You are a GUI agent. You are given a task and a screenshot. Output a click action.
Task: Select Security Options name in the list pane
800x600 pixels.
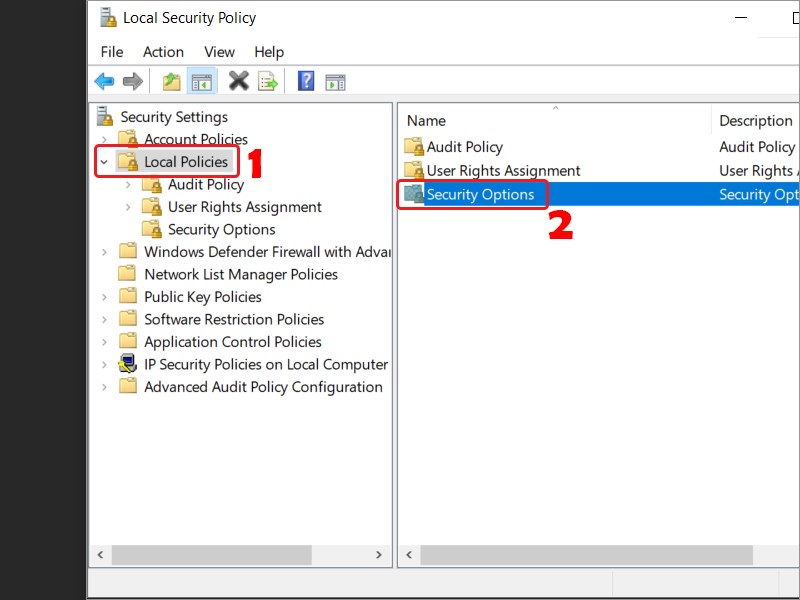[x=481, y=194]
